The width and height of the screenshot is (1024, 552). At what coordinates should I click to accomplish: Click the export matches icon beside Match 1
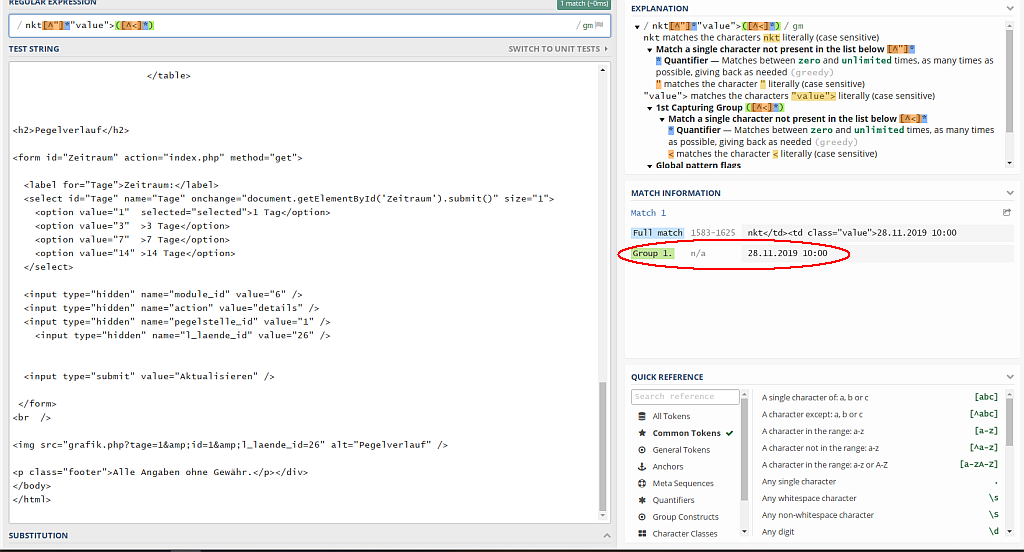[x=1006, y=212]
